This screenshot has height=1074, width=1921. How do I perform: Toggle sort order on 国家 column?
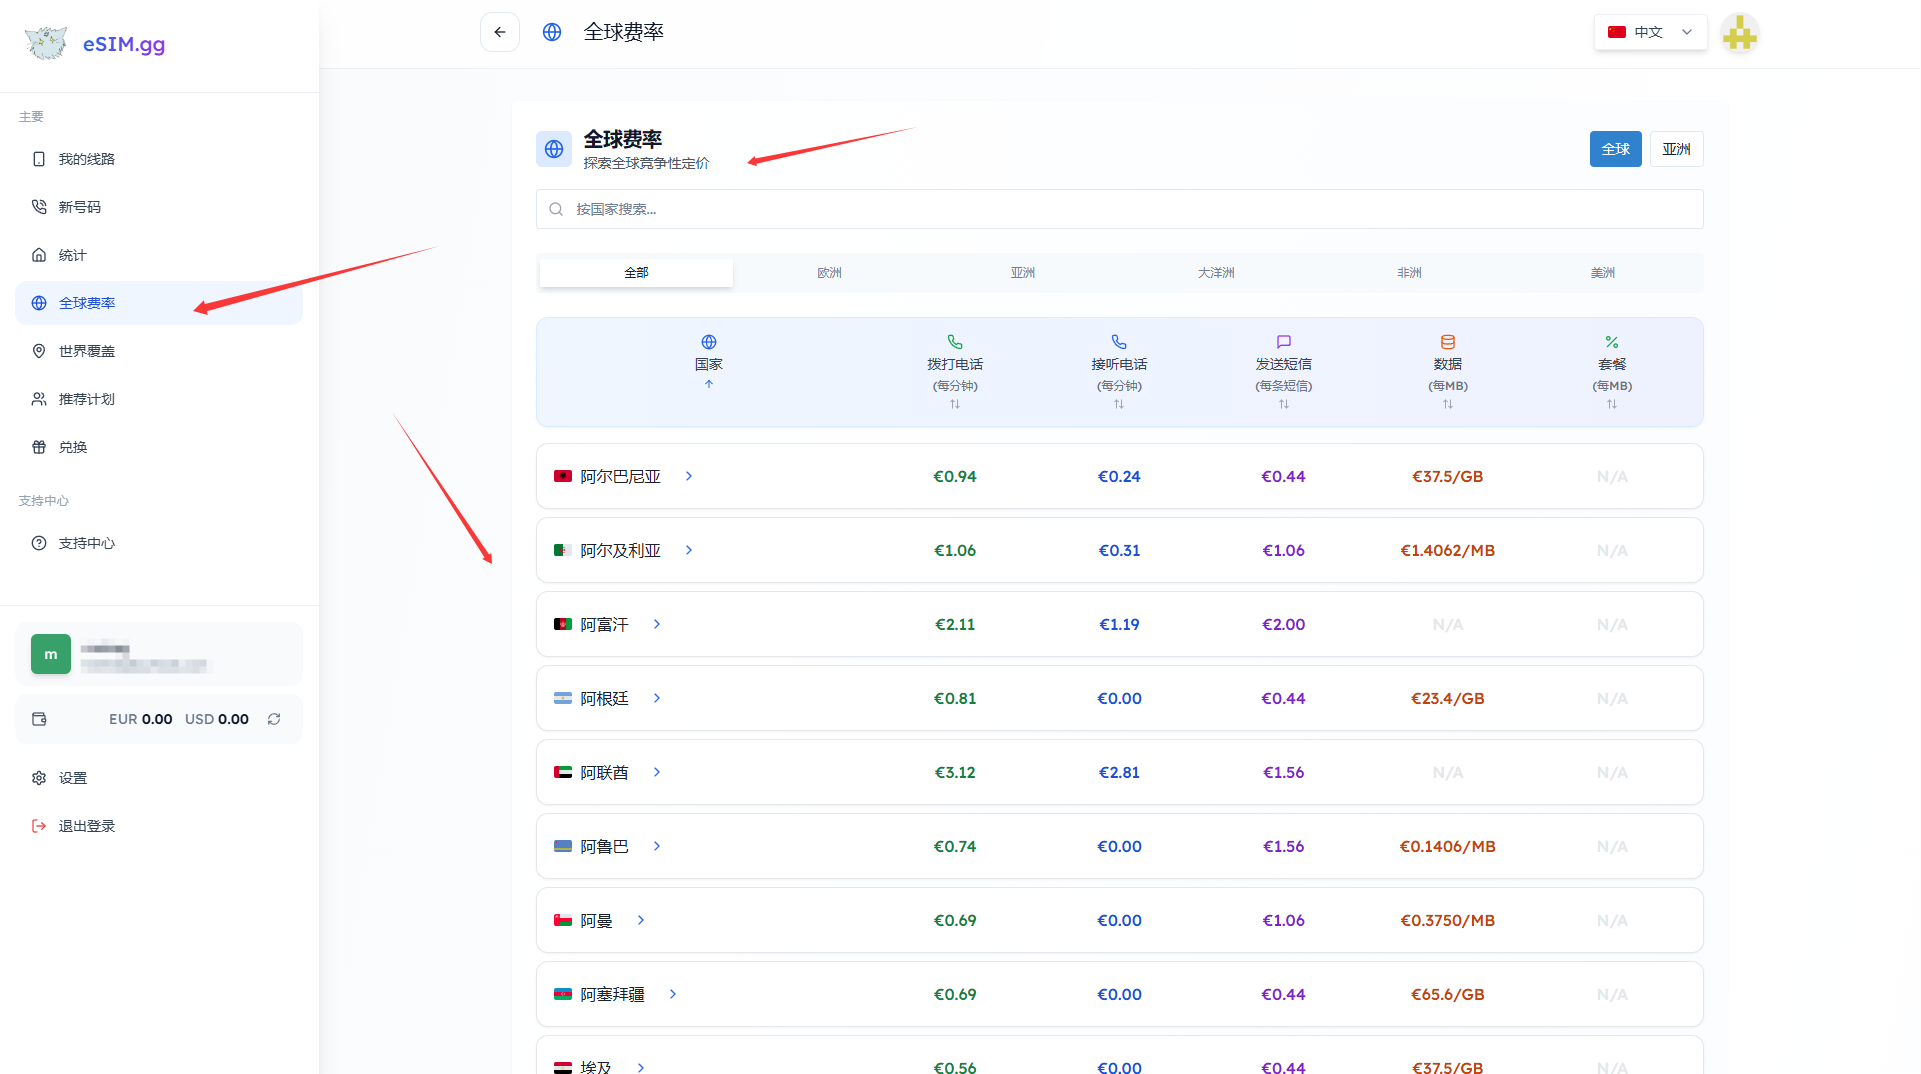(708, 364)
